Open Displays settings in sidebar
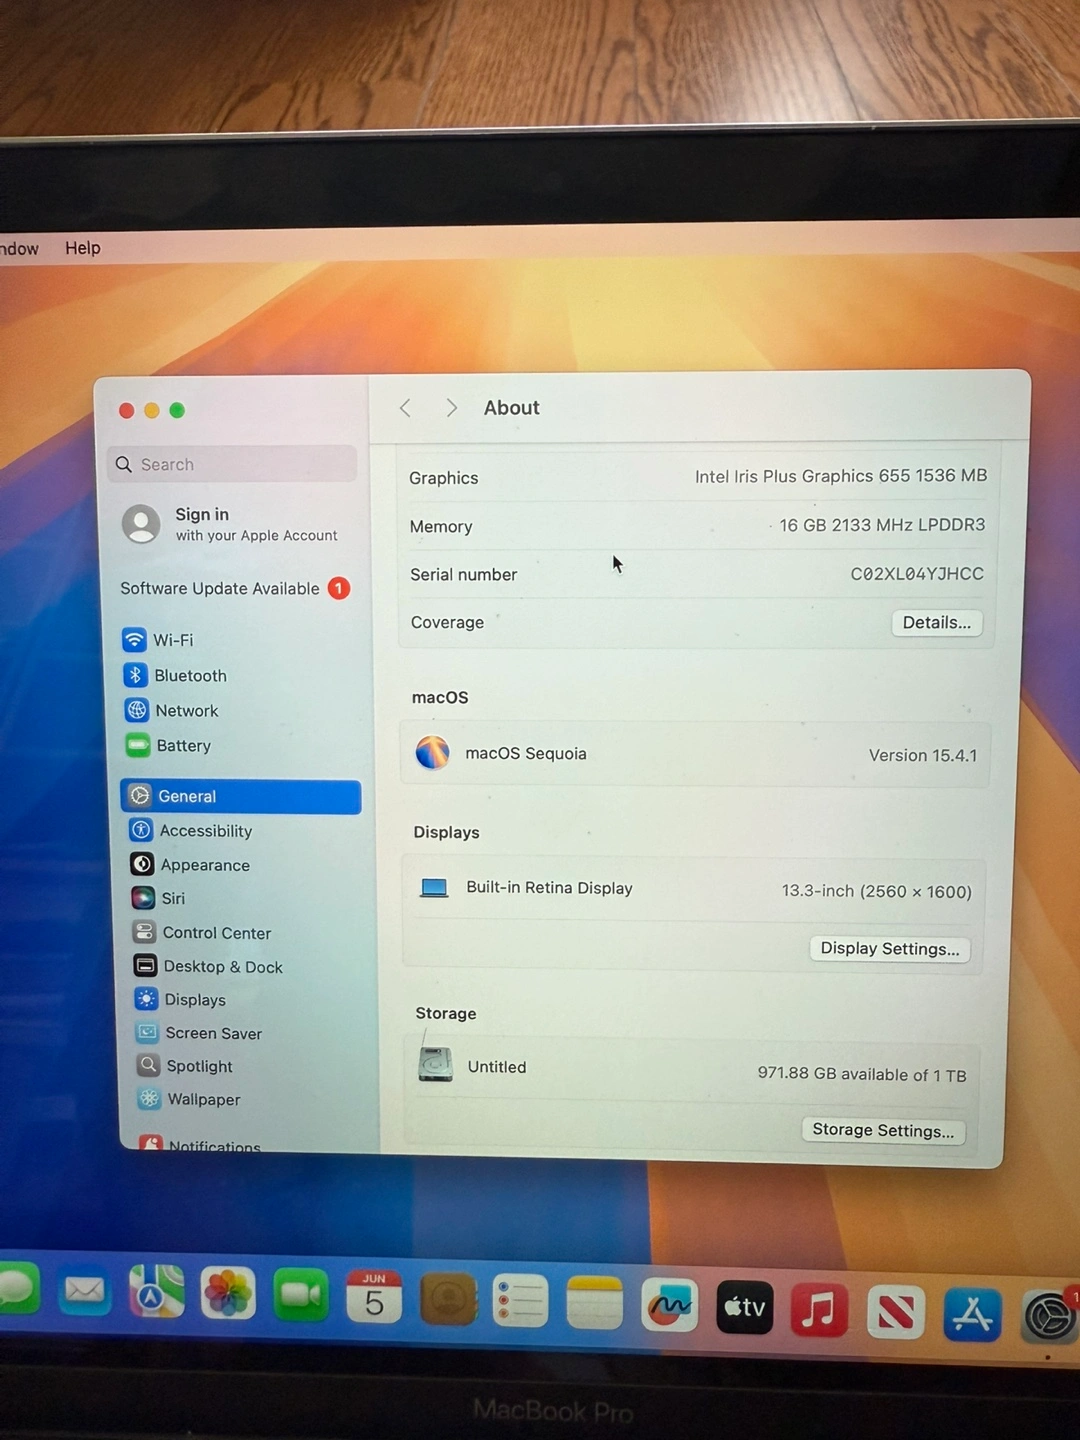The width and height of the screenshot is (1080, 1440). pos(180,999)
